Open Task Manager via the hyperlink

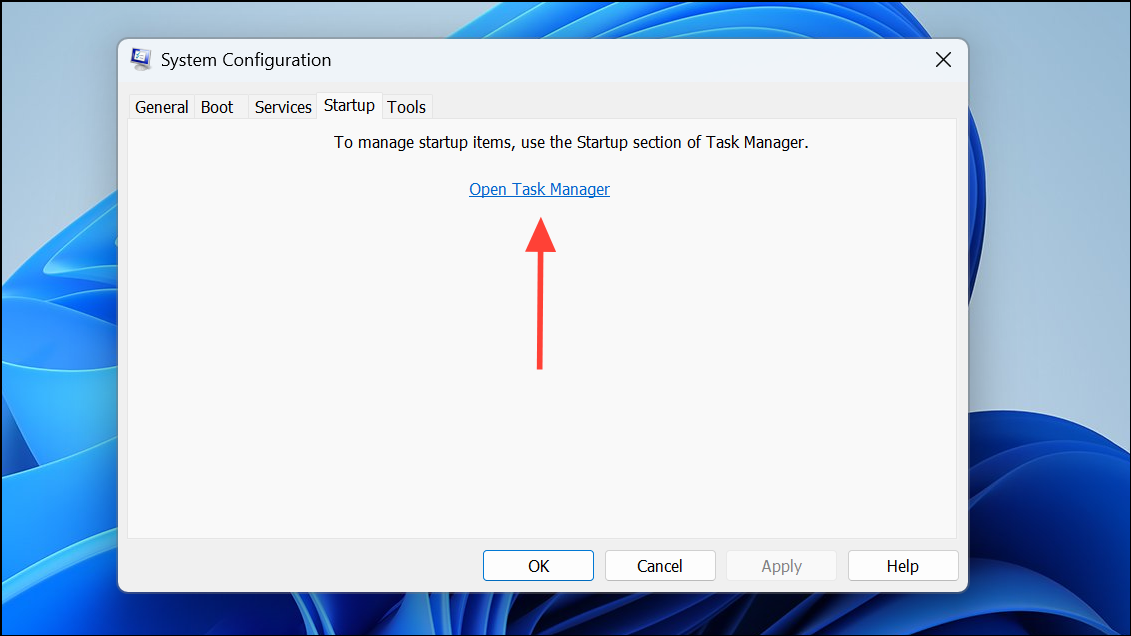coord(539,189)
